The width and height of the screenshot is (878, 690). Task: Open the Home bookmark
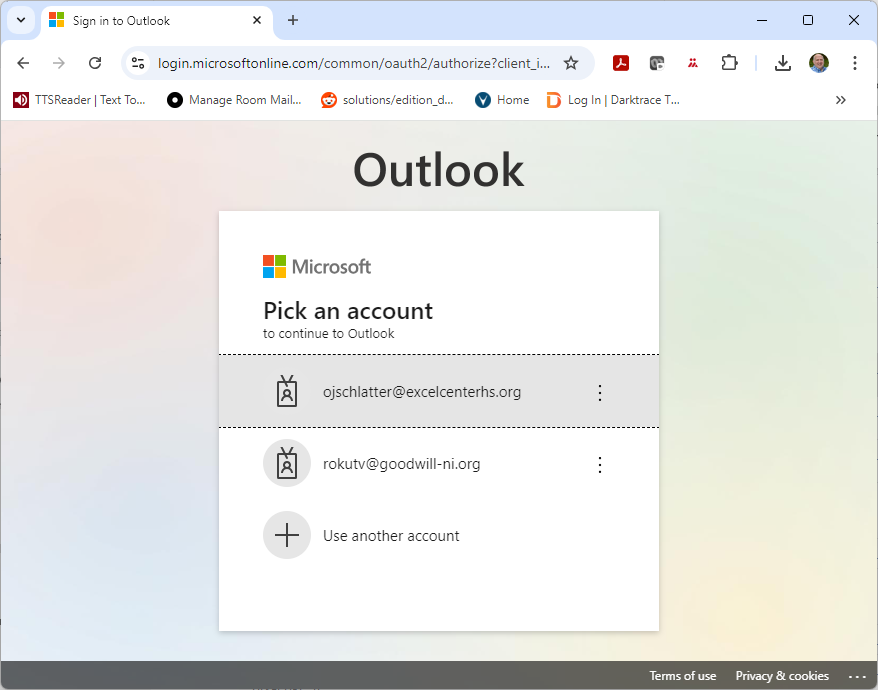pos(502,100)
